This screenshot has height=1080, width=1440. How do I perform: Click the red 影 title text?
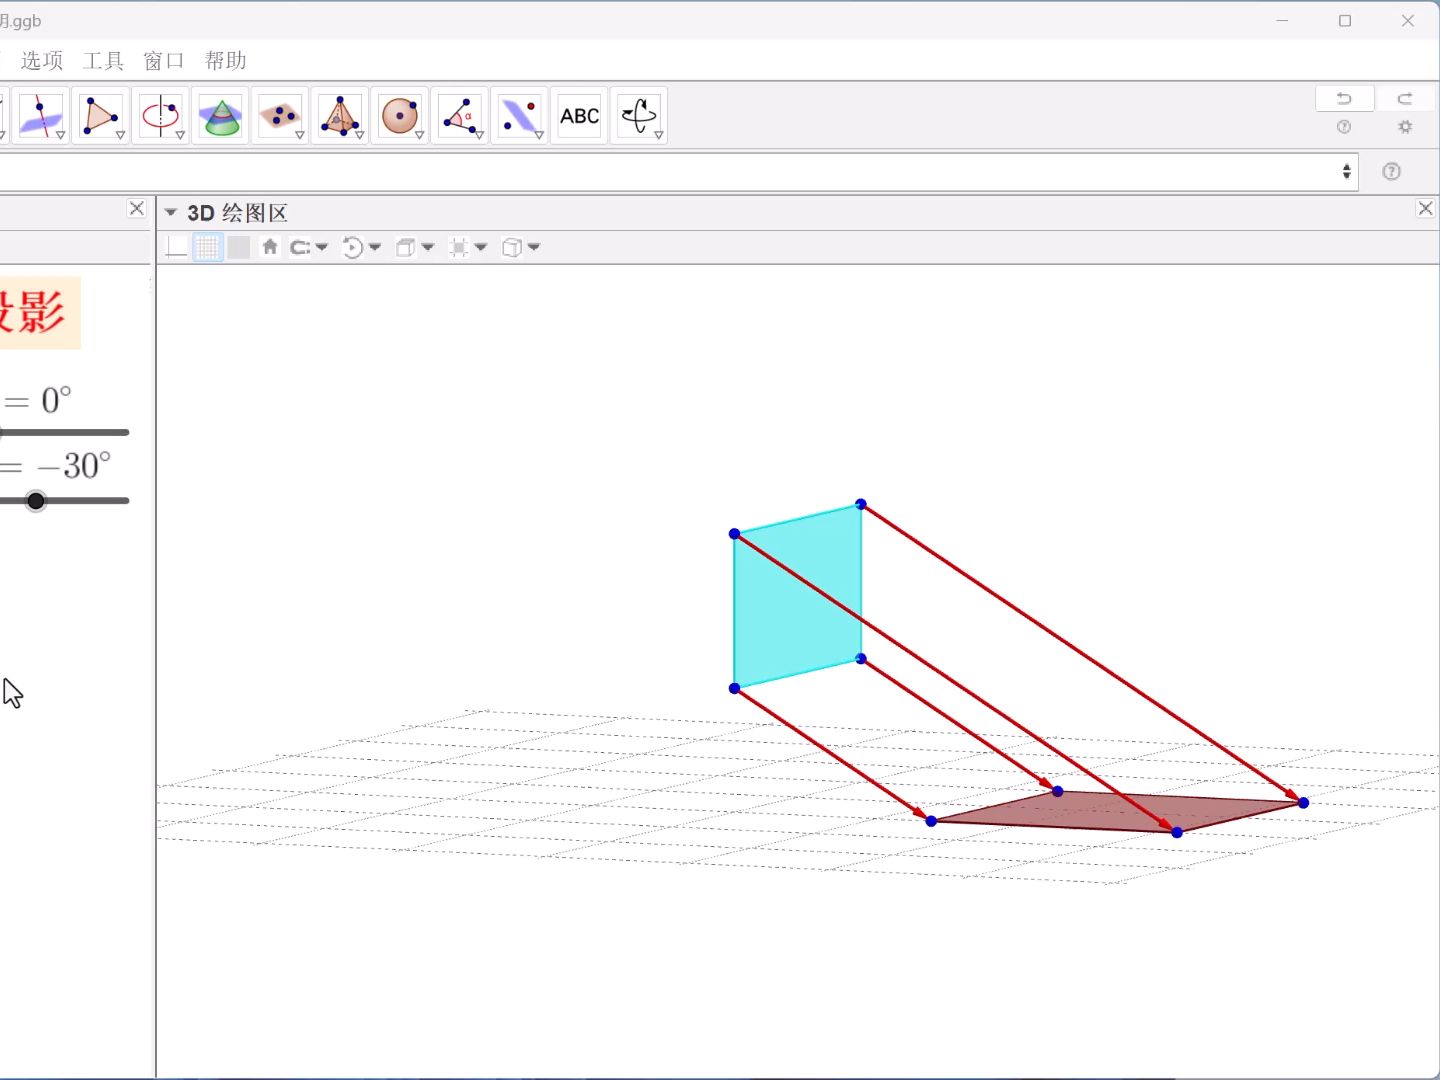[x=42, y=312]
